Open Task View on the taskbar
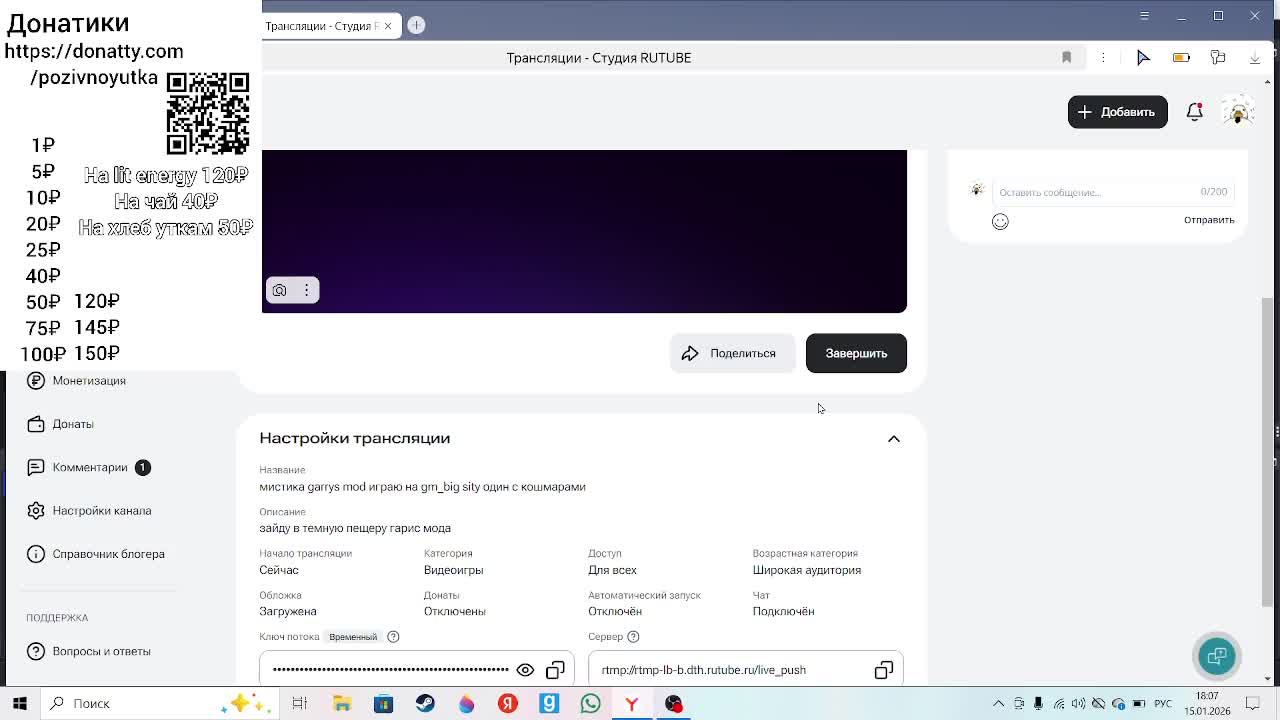The image size is (1280, 720). pyautogui.click(x=299, y=703)
